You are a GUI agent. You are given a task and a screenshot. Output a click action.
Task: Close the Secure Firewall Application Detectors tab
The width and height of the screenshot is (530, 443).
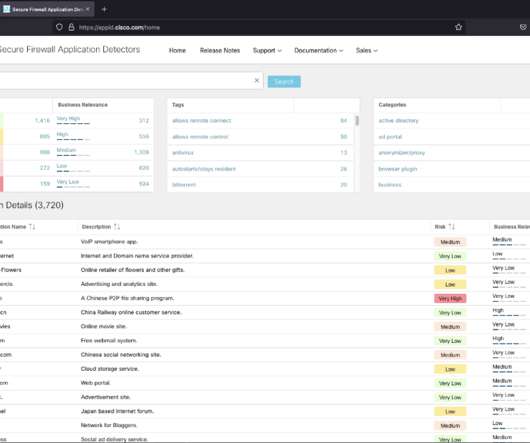point(88,9)
